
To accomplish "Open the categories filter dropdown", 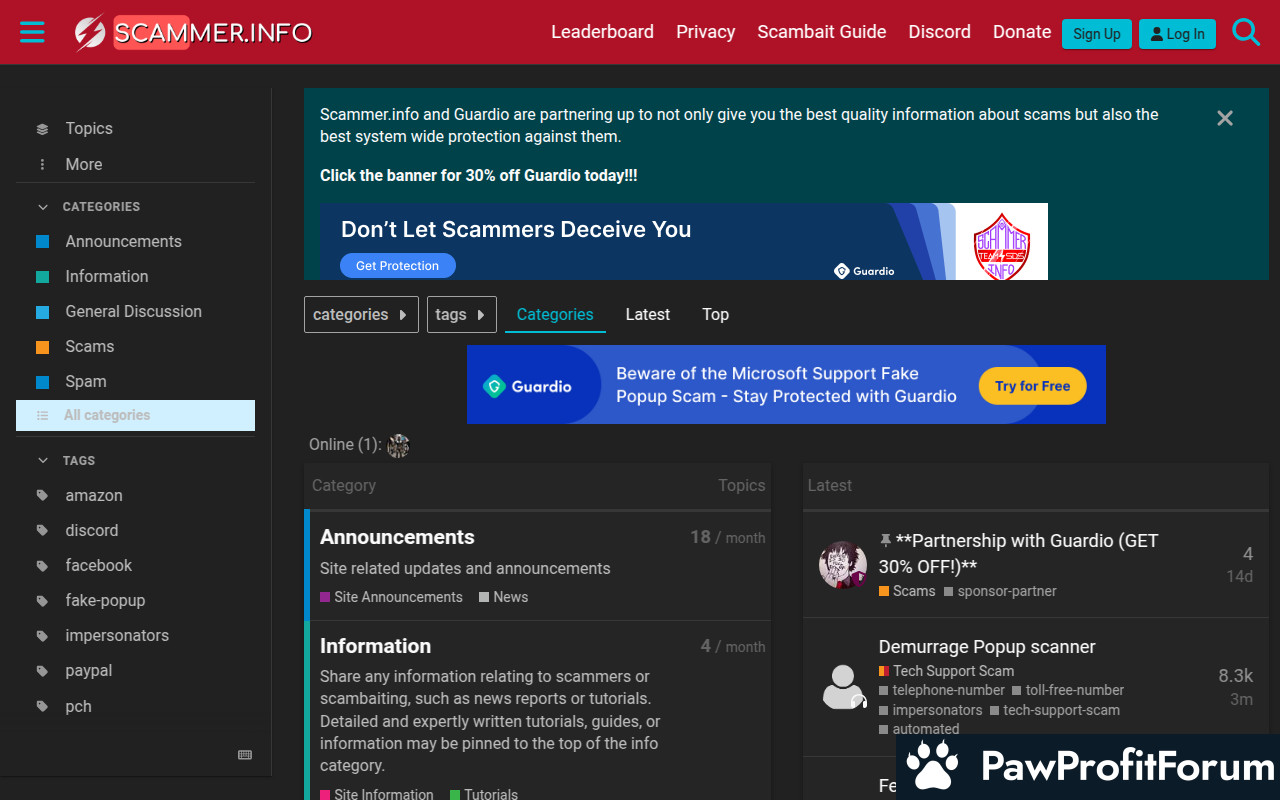I will point(361,314).
